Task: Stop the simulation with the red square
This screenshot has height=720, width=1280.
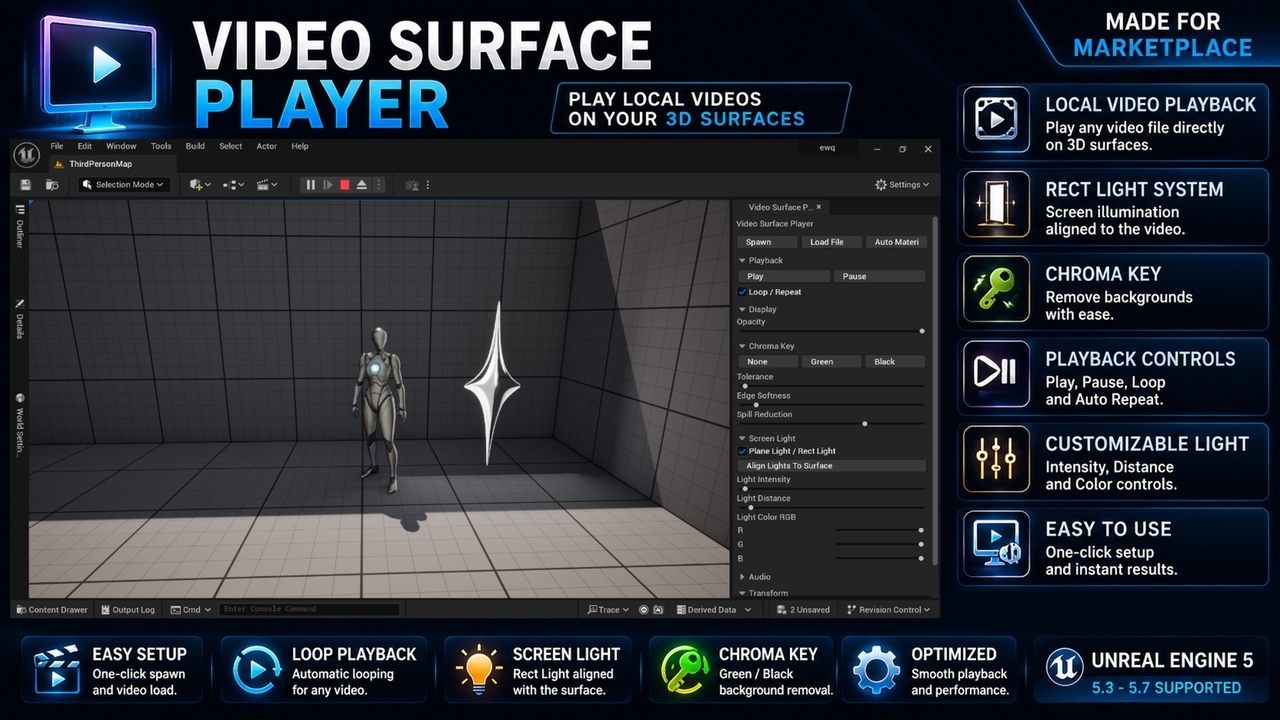Action: pos(345,185)
